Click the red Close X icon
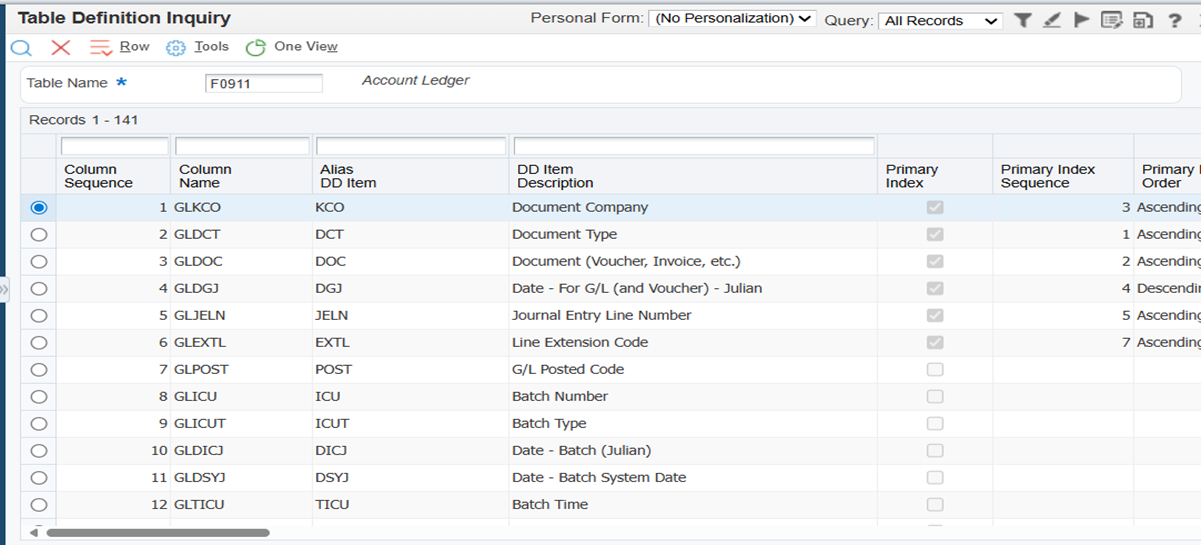 [61, 48]
